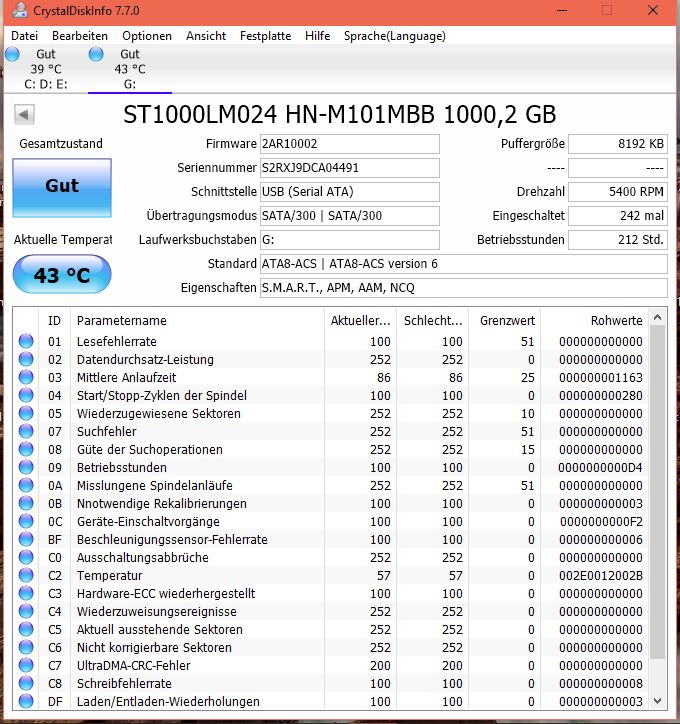Open the Sprache(Language) menu
This screenshot has height=724, width=680.
[x=395, y=36]
